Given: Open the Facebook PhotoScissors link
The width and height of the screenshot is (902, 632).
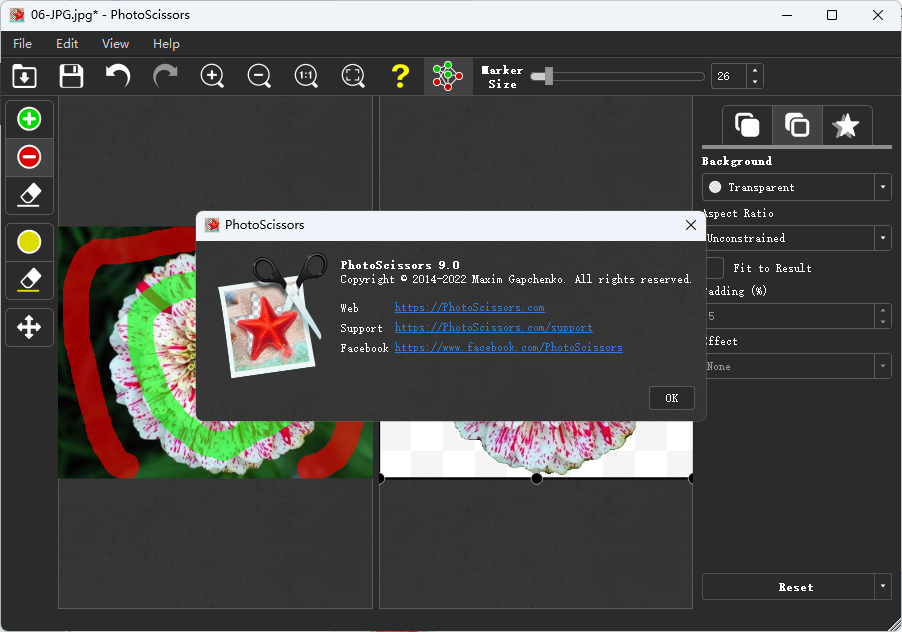Looking at the screenshot, I should (x=509, y=348).
